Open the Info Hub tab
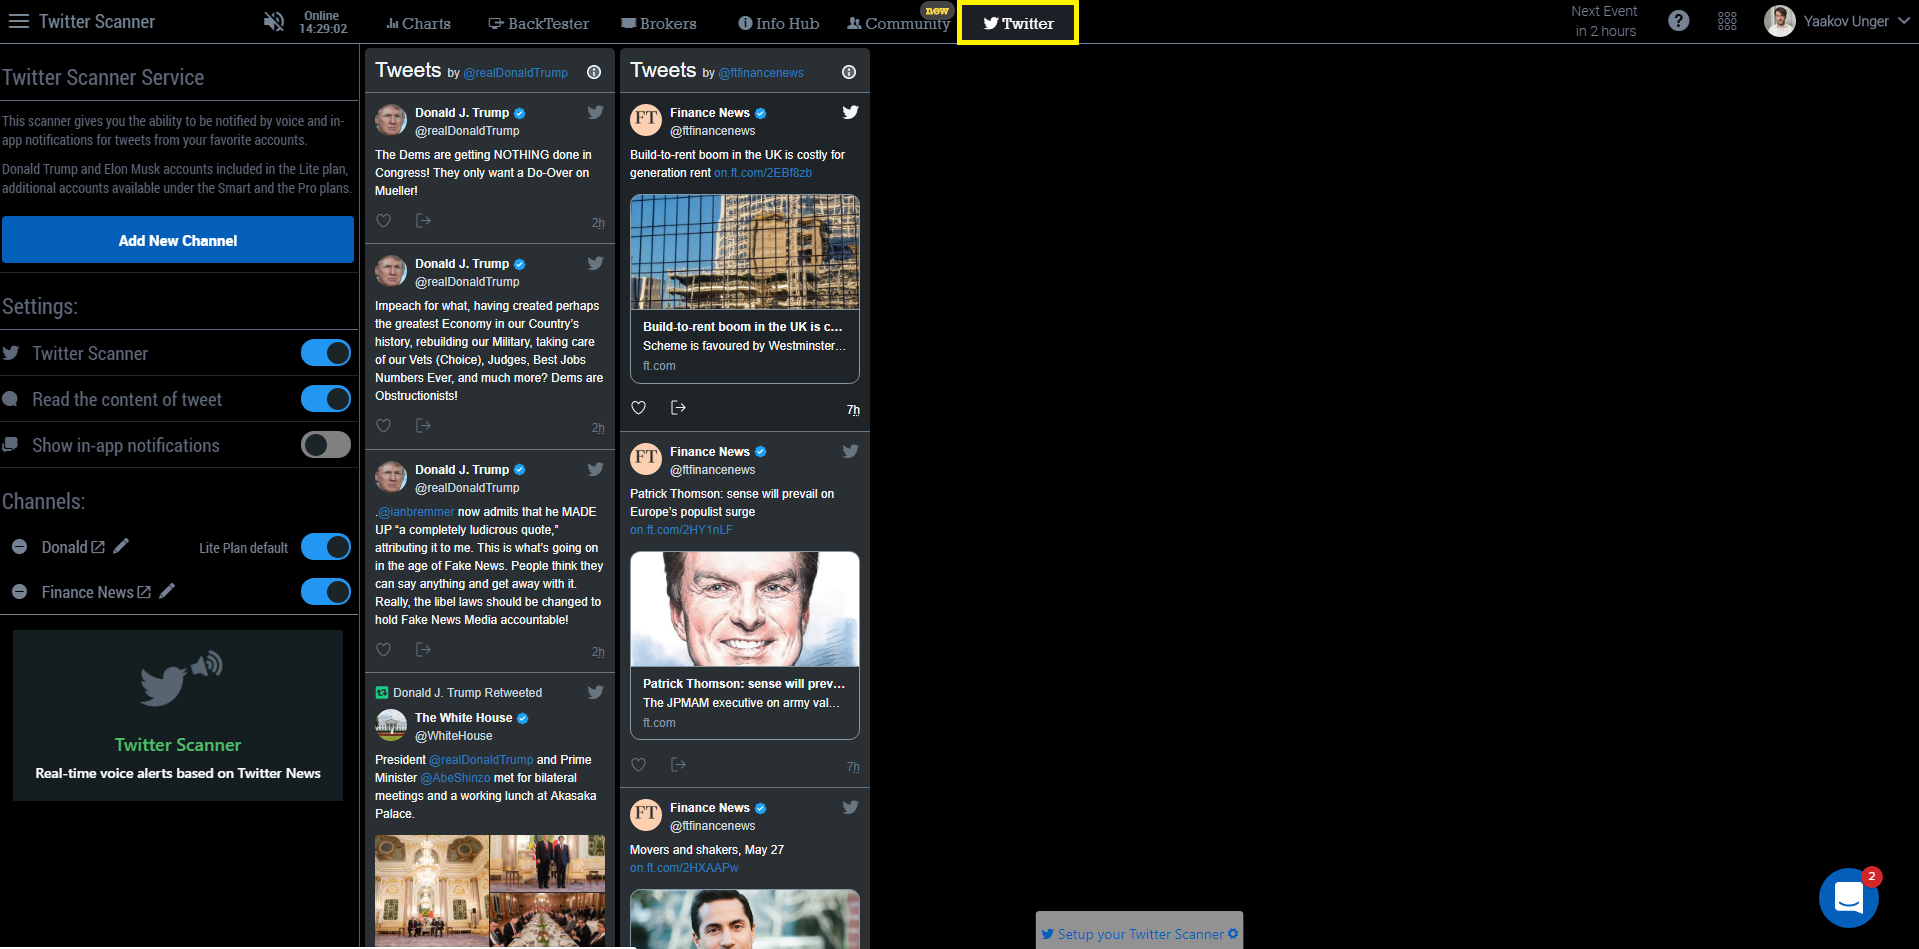 [x=778, y=23]
